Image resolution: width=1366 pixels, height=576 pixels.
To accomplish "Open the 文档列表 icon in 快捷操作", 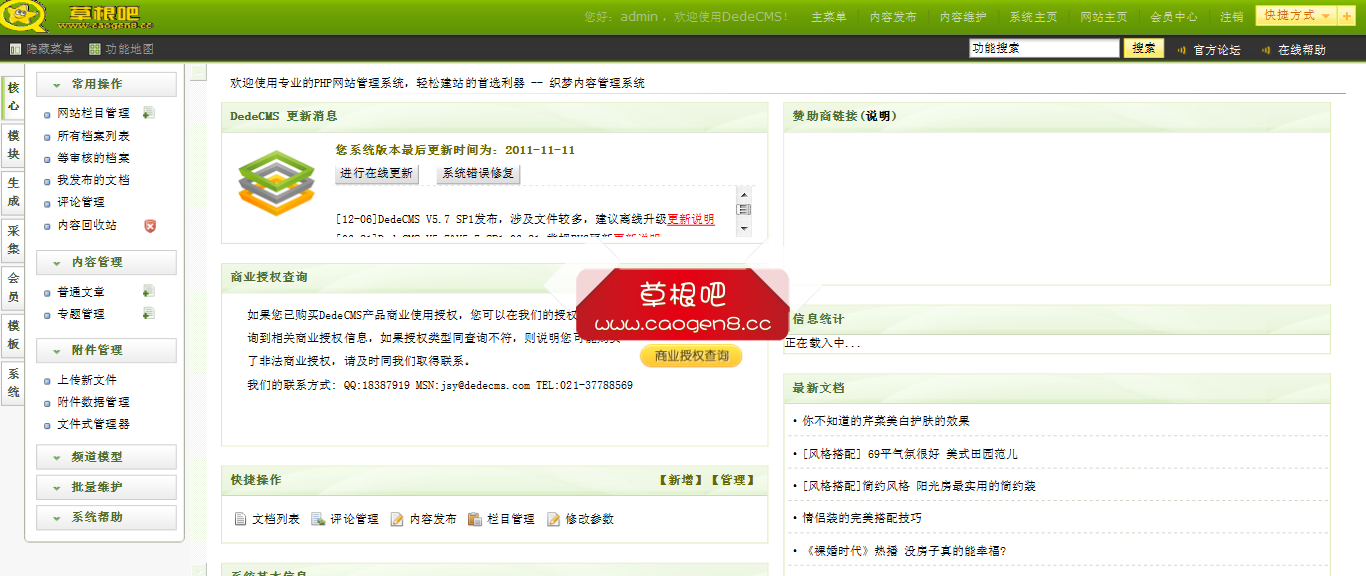I will 240,519.
